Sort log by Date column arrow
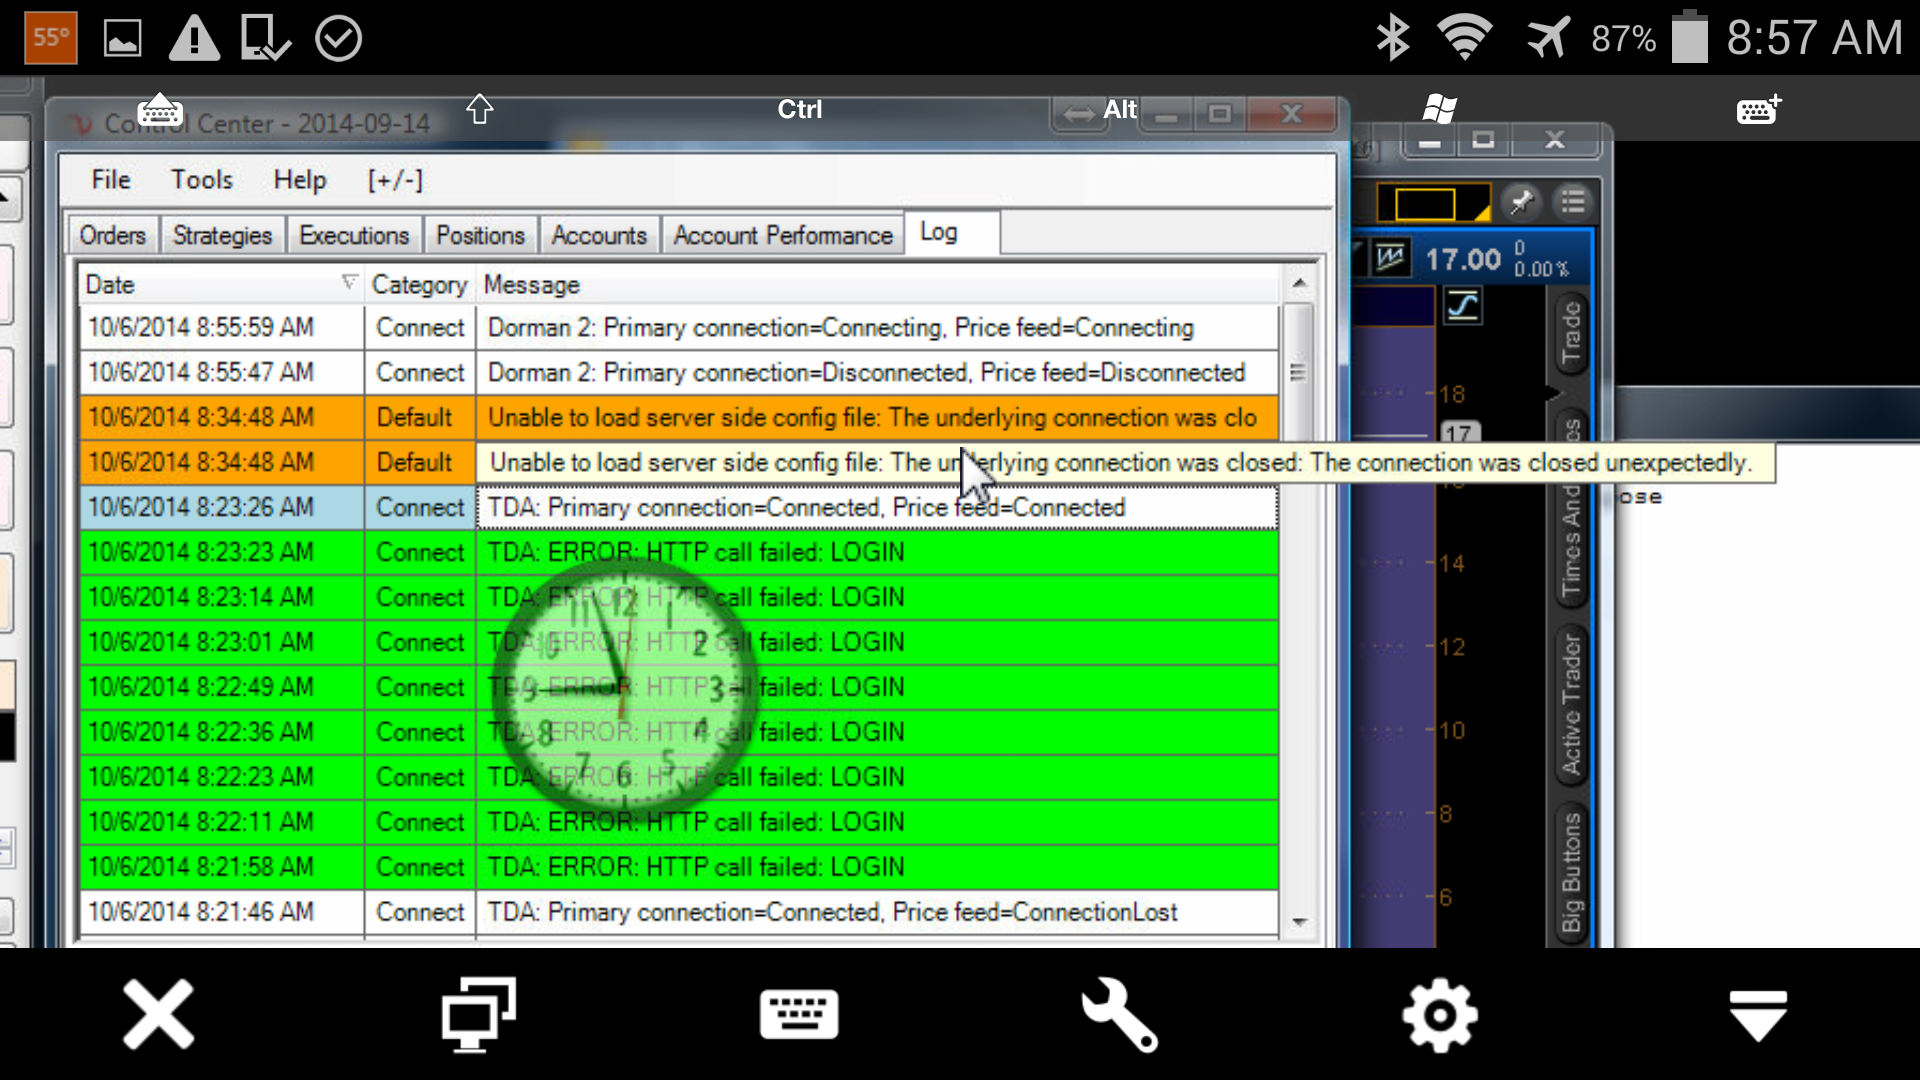This screenshot has height=1080, width=1920. pos(349,283)
